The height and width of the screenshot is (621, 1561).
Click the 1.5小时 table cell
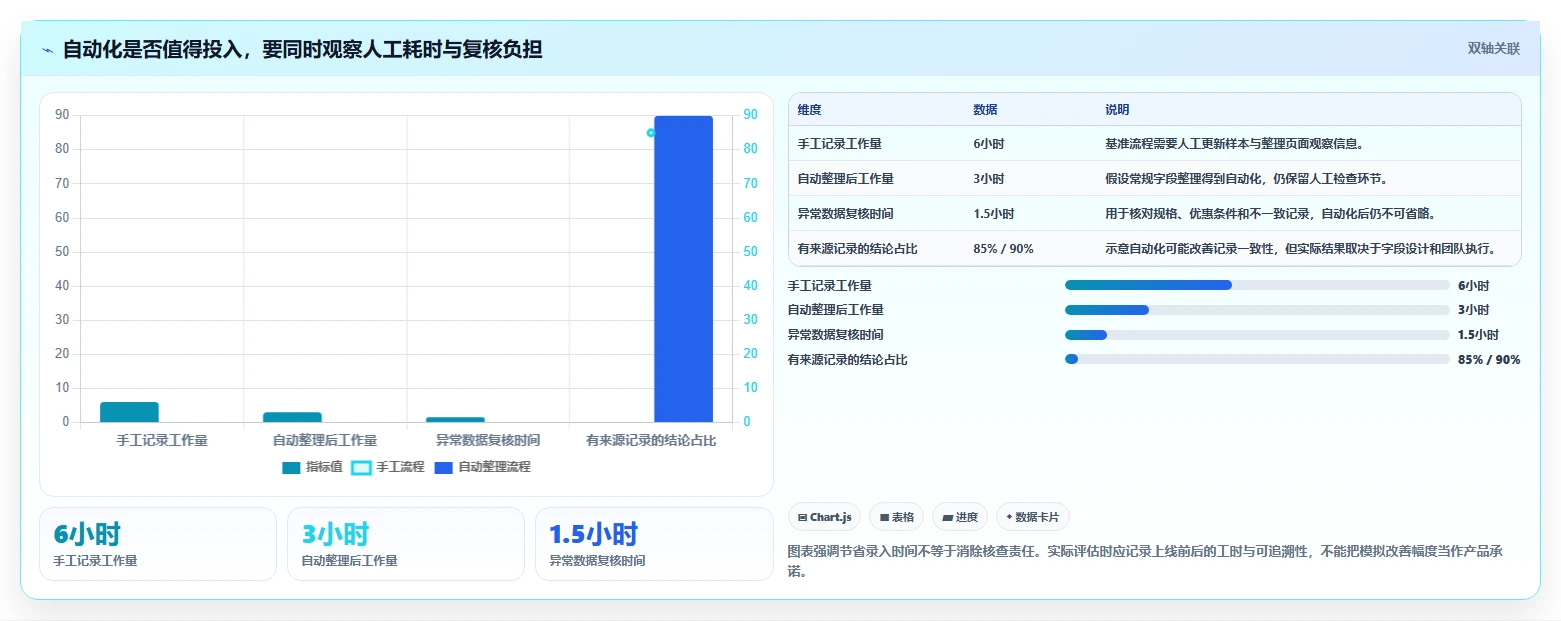993,214
